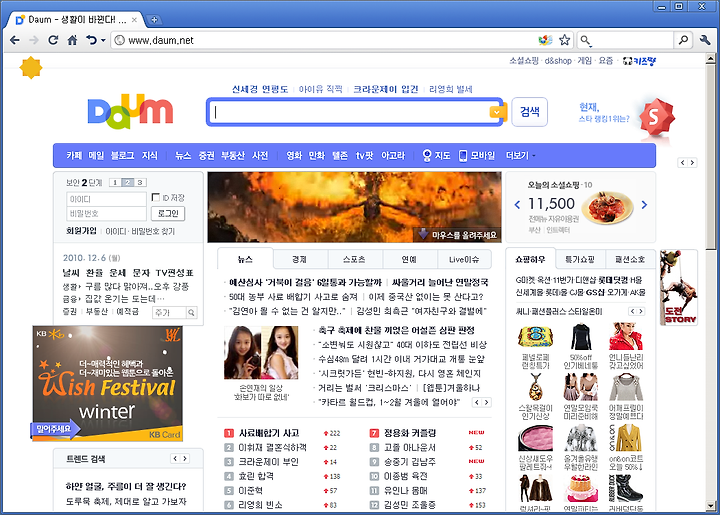The width and height of the screenshot is (720, 515).
Task: Click the undo closed tab icon
Action: click(x=91, y=40)
